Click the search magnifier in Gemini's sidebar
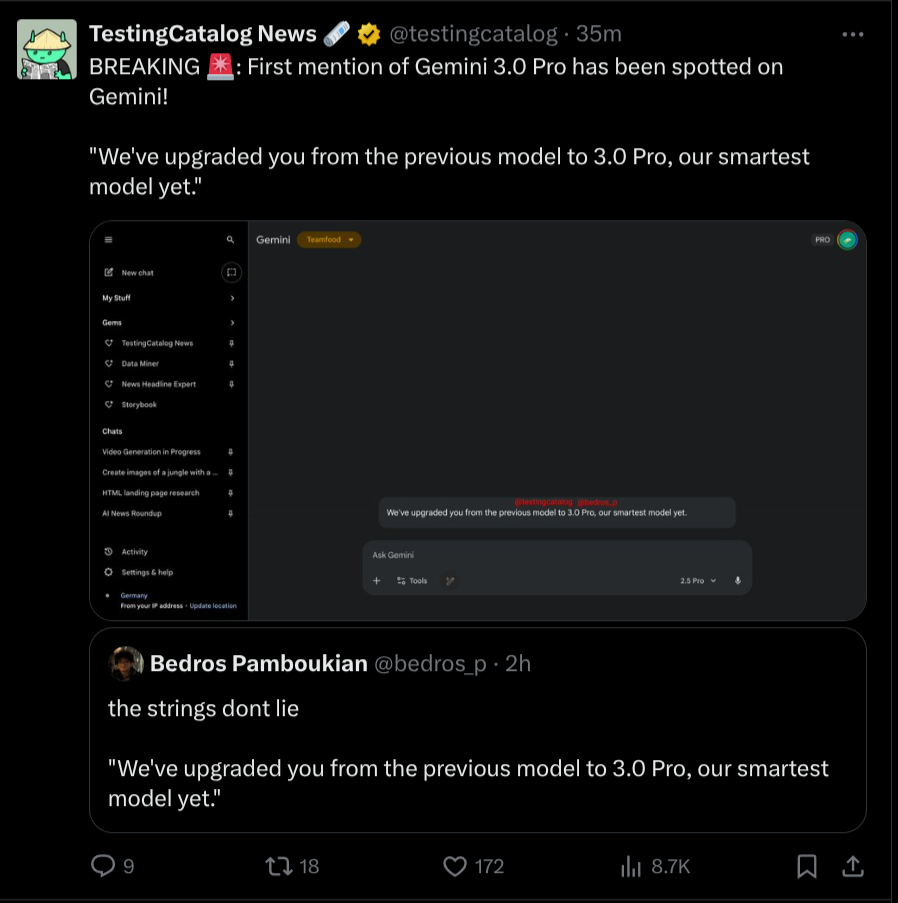 click(231, 240)
